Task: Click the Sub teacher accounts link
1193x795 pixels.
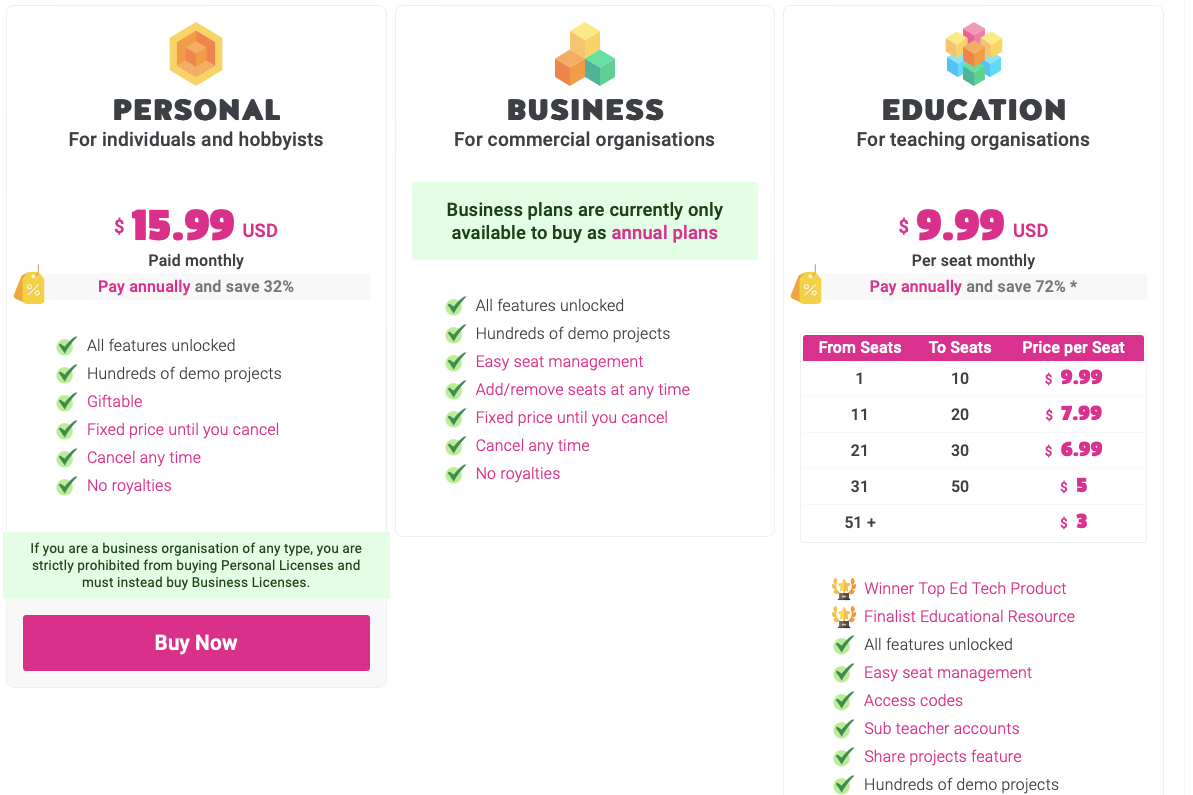Action: (941, 728)
